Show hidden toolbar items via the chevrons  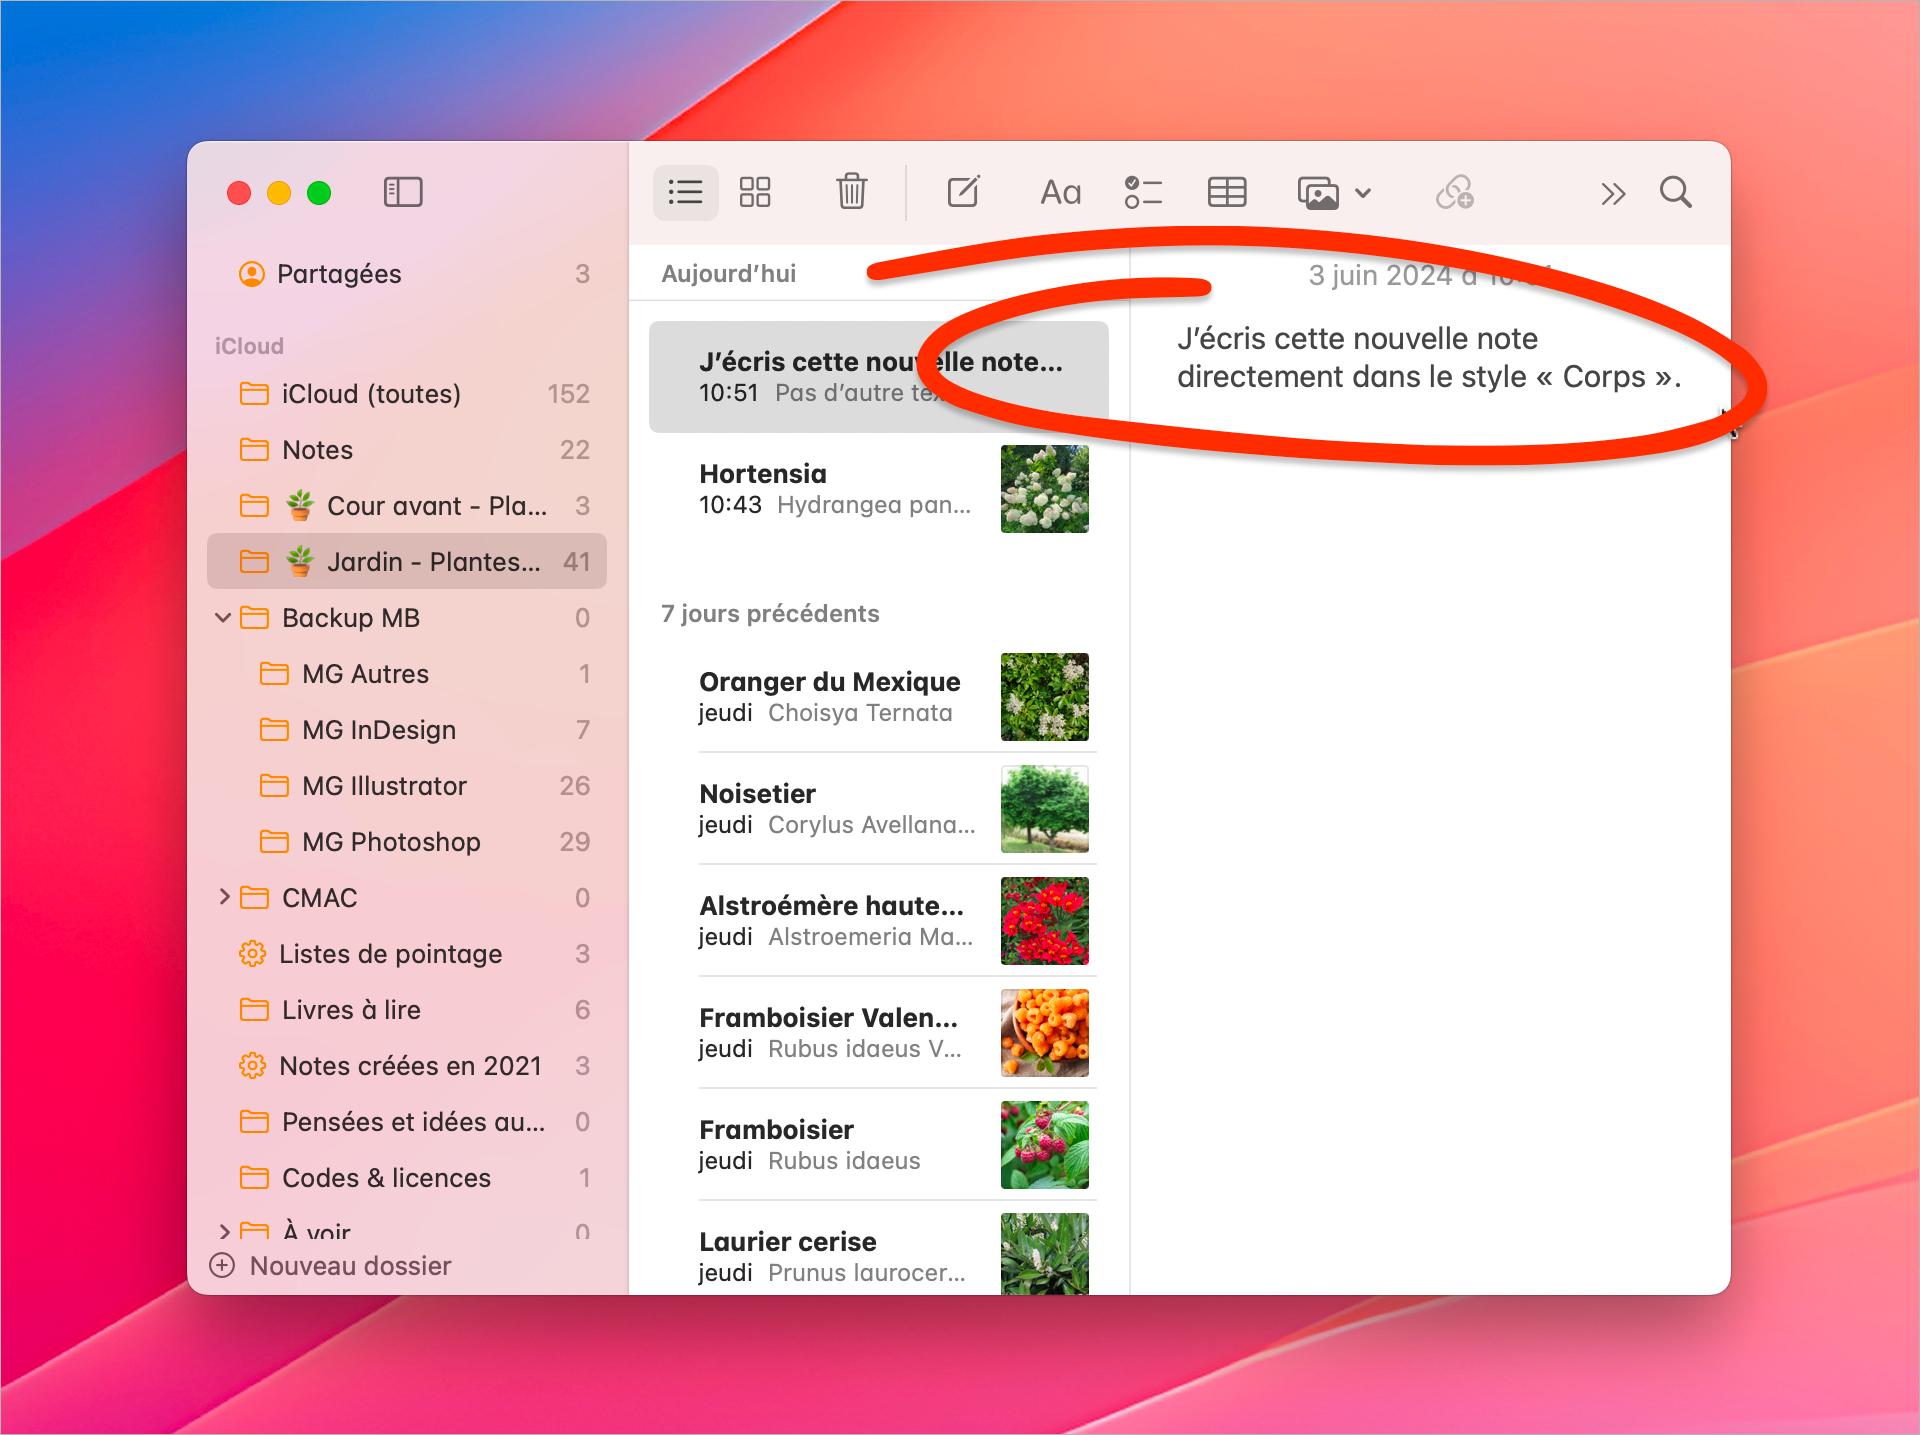[x=1613, y=192]
